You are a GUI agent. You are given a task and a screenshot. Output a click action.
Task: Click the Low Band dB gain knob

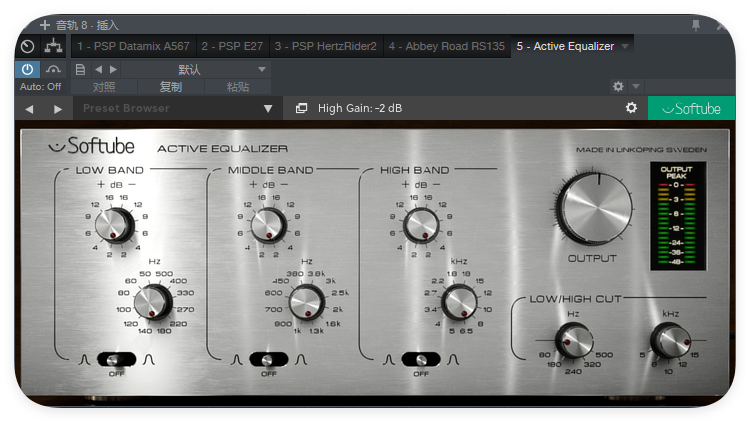pos(115,225)
